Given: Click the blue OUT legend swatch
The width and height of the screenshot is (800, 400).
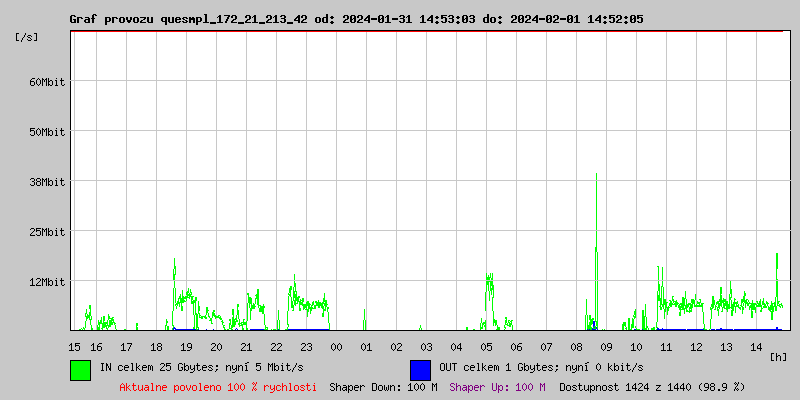Looking at the screenshot, I should [420, 369].
